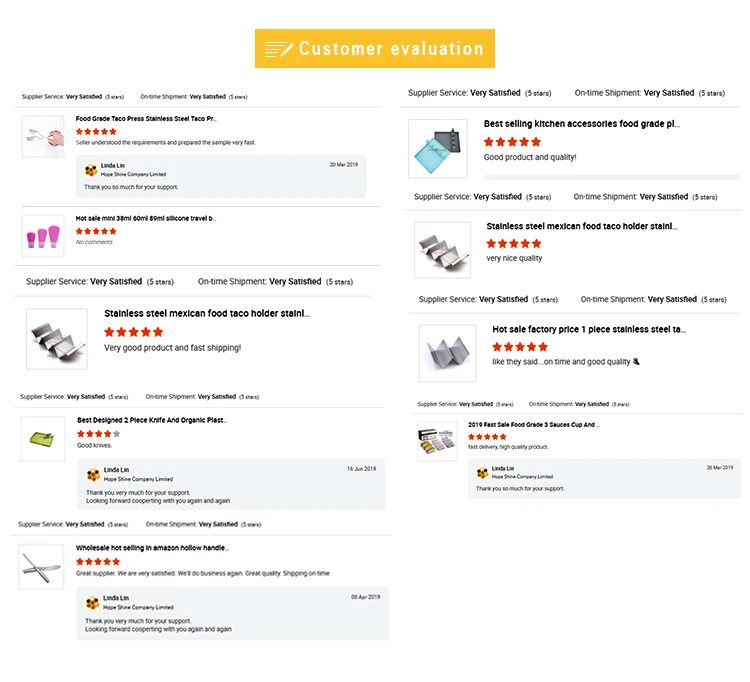Screen dimensions: 750x682
Task: Click Linda Lin avatar dated 16 Jun 2019
Action: (93, 474)
